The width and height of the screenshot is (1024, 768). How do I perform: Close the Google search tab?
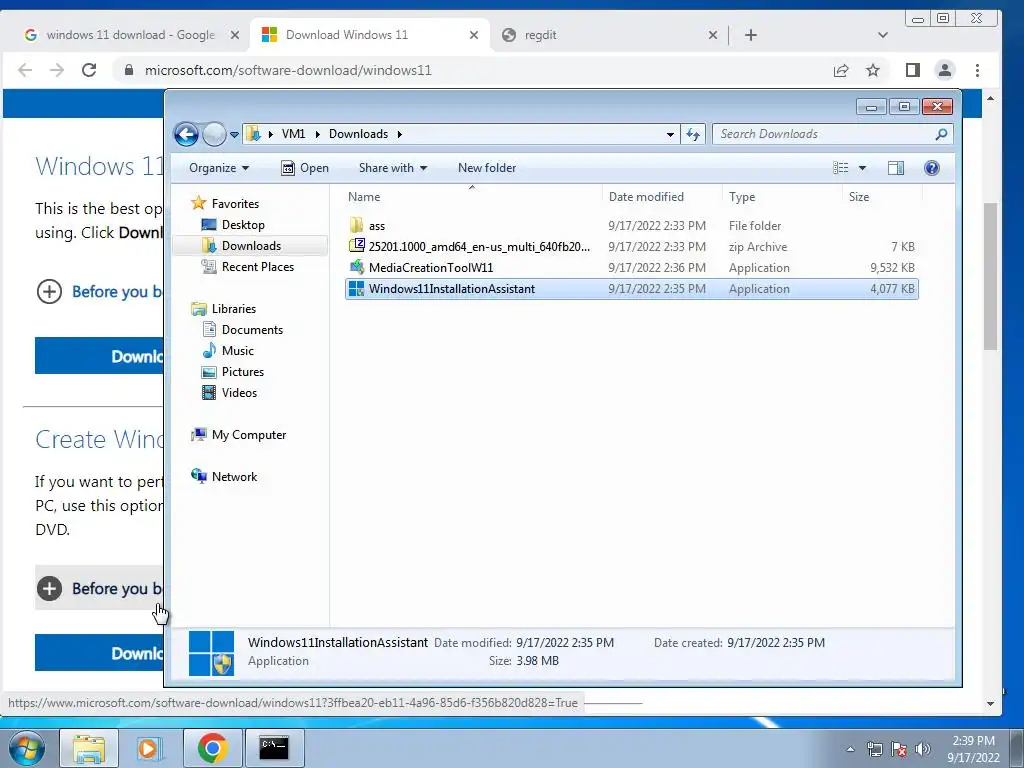coord(235,35)
